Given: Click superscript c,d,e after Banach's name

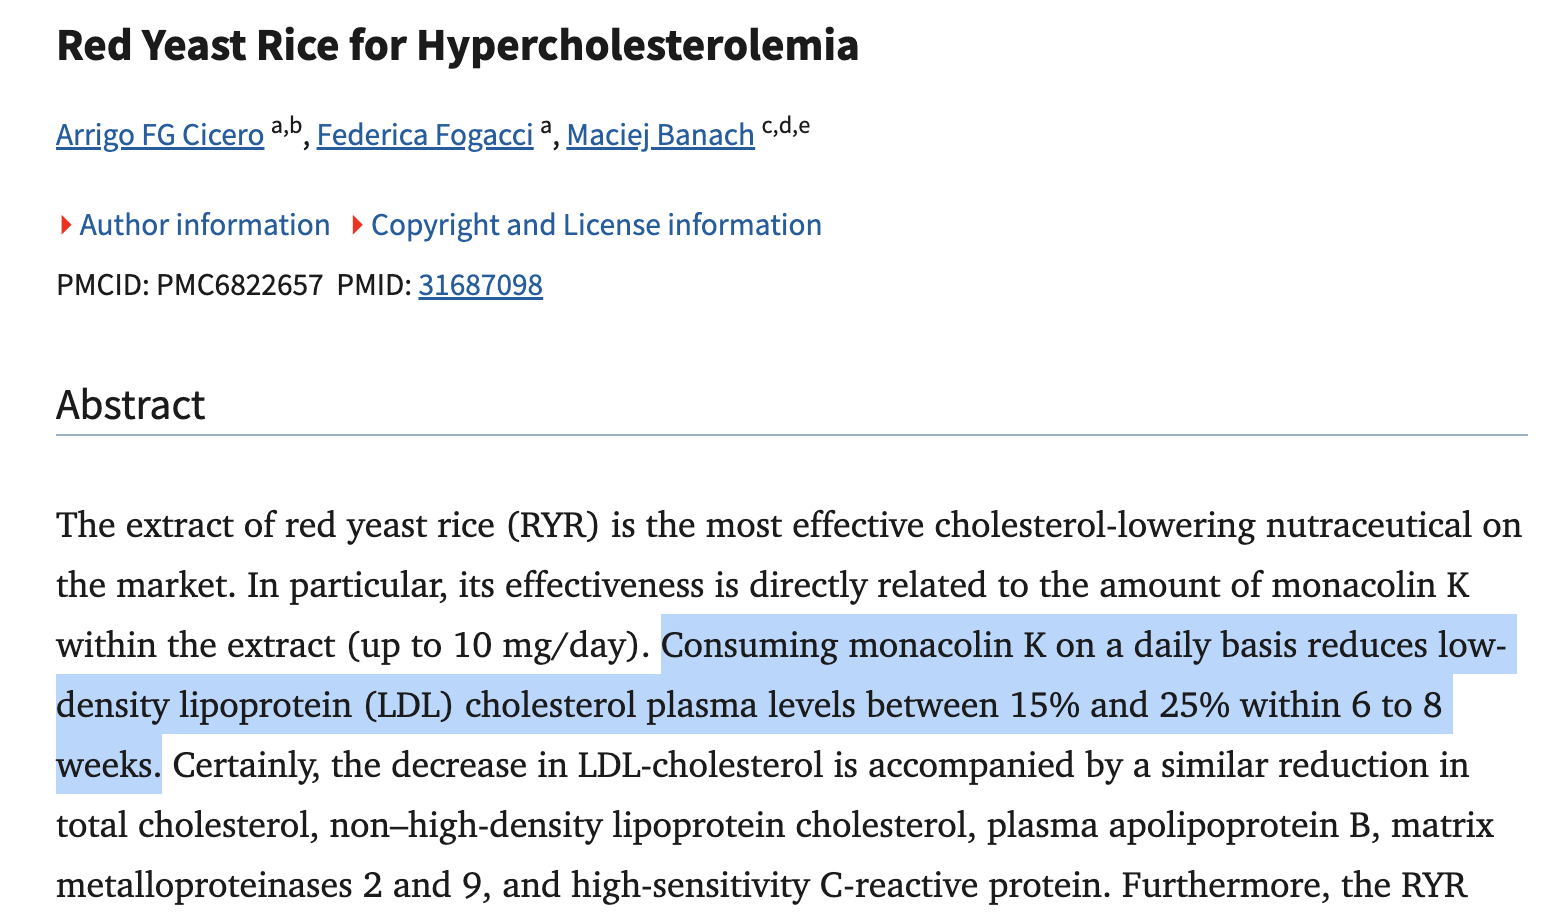Looking at the screenshot, I should pos(785,127).
